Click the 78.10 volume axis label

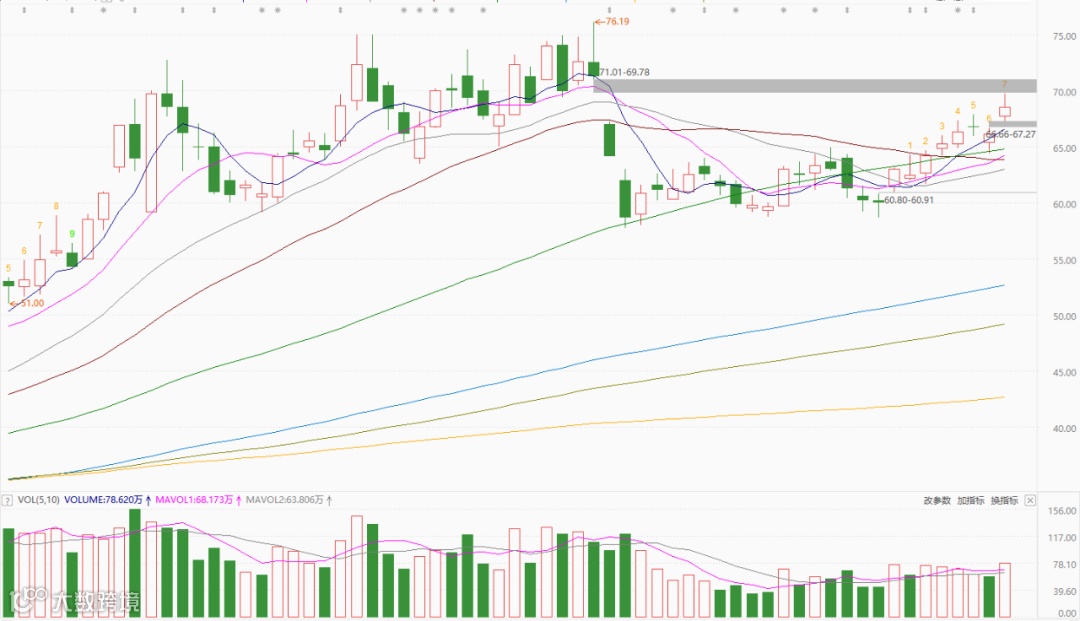[x=1064, y=565]
